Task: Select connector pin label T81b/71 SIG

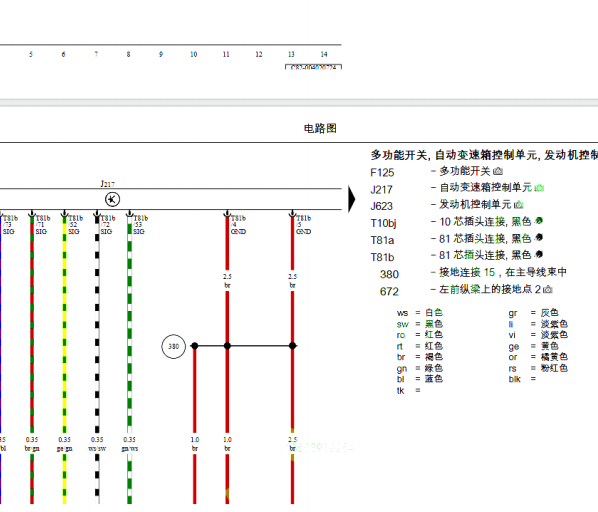Action: click(x=43, y=225)
